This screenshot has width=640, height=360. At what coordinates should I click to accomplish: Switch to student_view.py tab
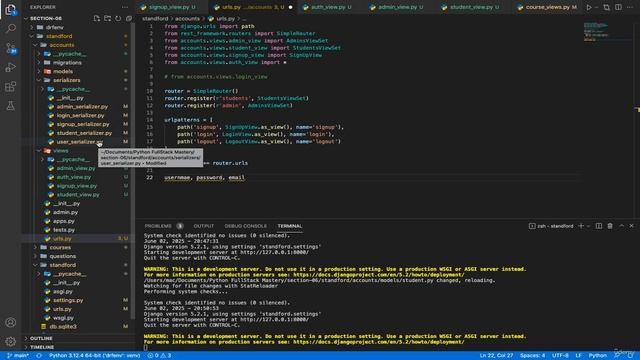(x=471, y=7)
